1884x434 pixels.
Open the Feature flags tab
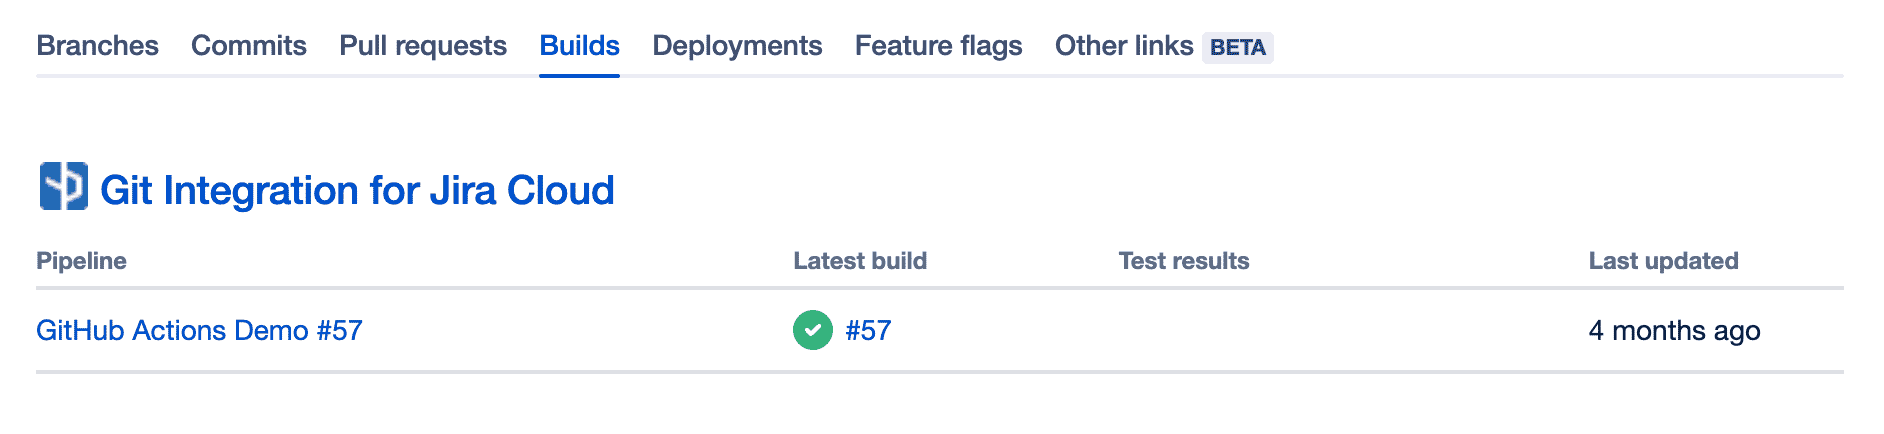point(938,46)
